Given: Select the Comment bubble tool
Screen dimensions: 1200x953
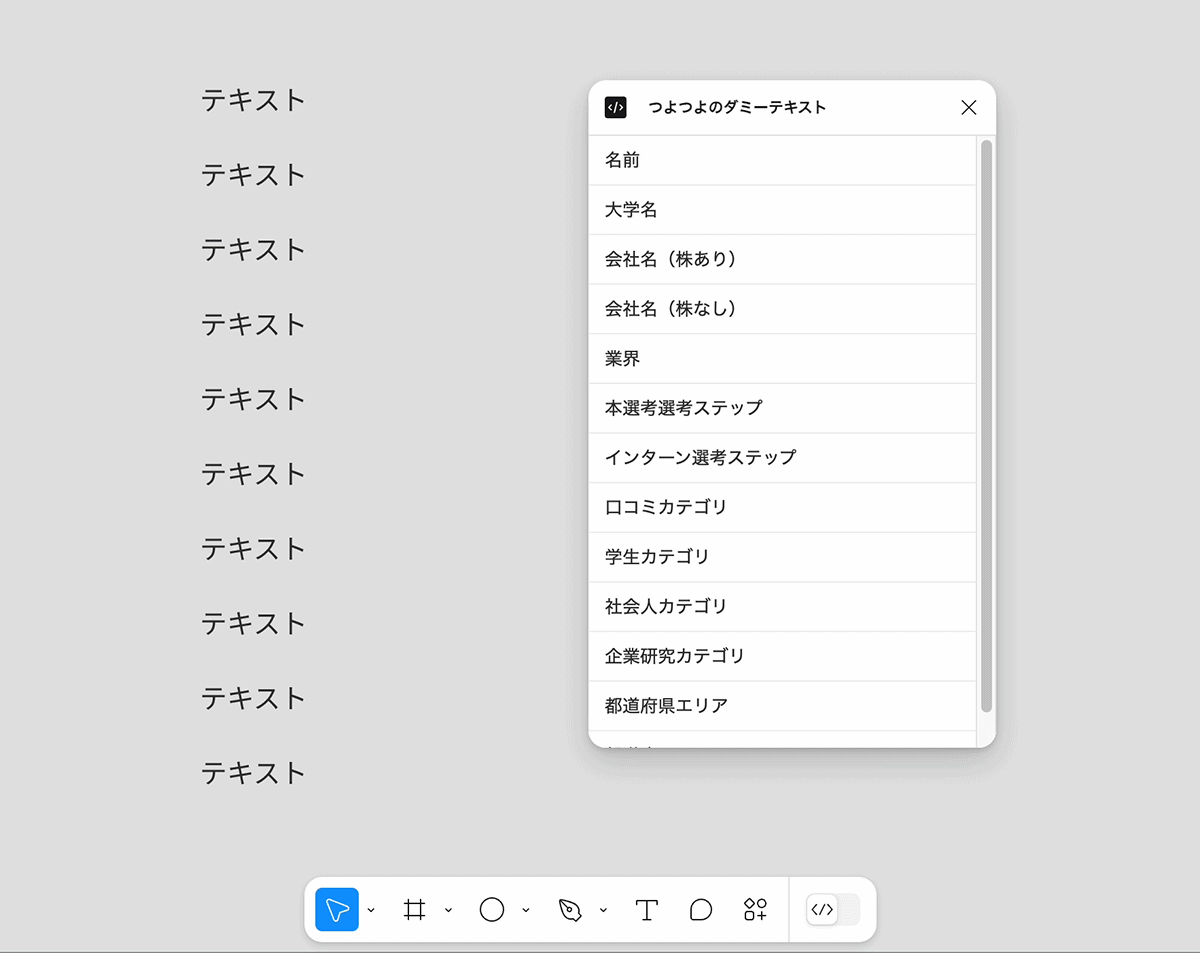Looking at the screenshot, I should pos(701,910).
